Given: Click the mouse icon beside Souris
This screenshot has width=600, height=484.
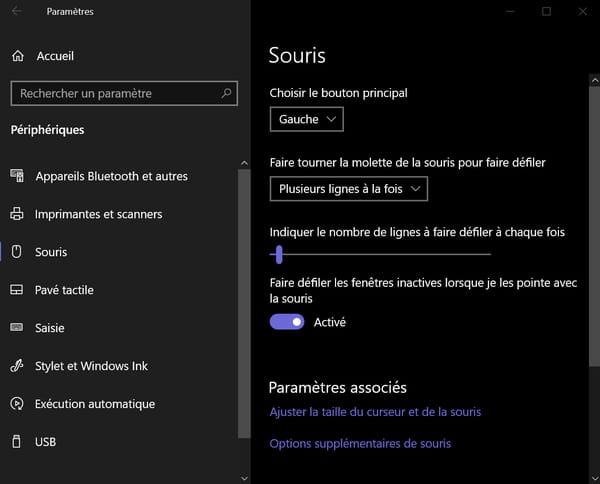Looking at the screenshot, I should click(16, 252).
